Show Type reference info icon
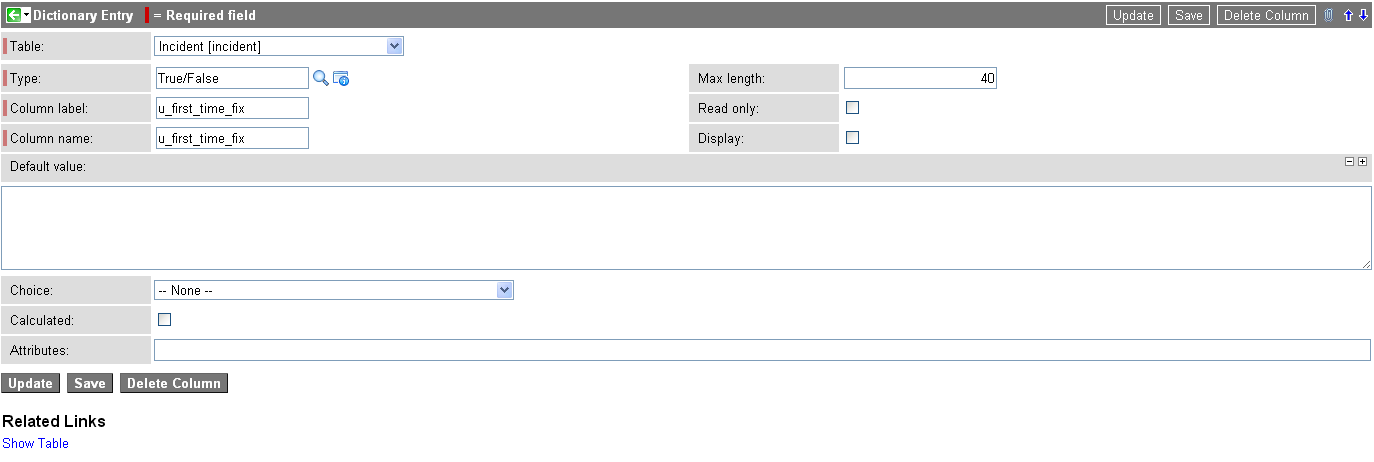 coord(341,78)
